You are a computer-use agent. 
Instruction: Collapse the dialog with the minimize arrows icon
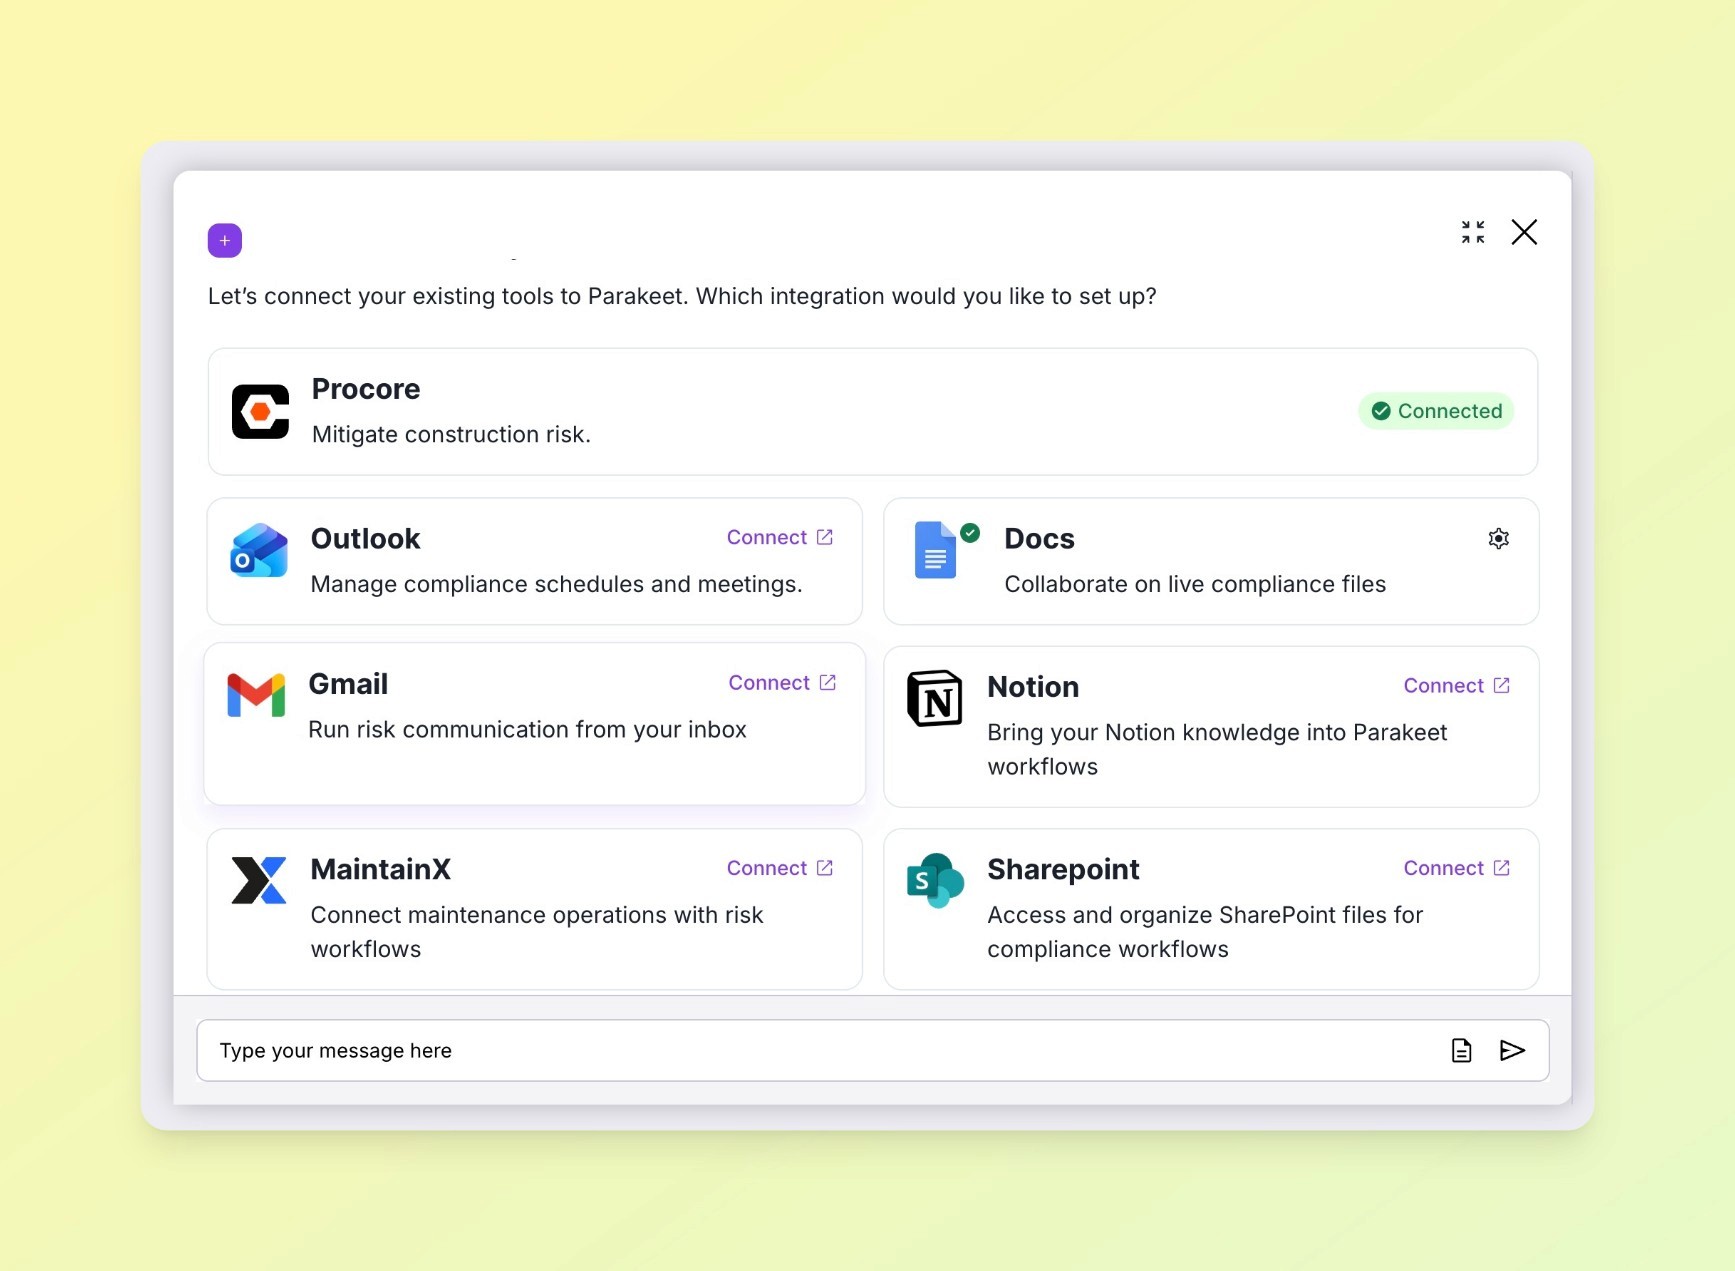1472,232
